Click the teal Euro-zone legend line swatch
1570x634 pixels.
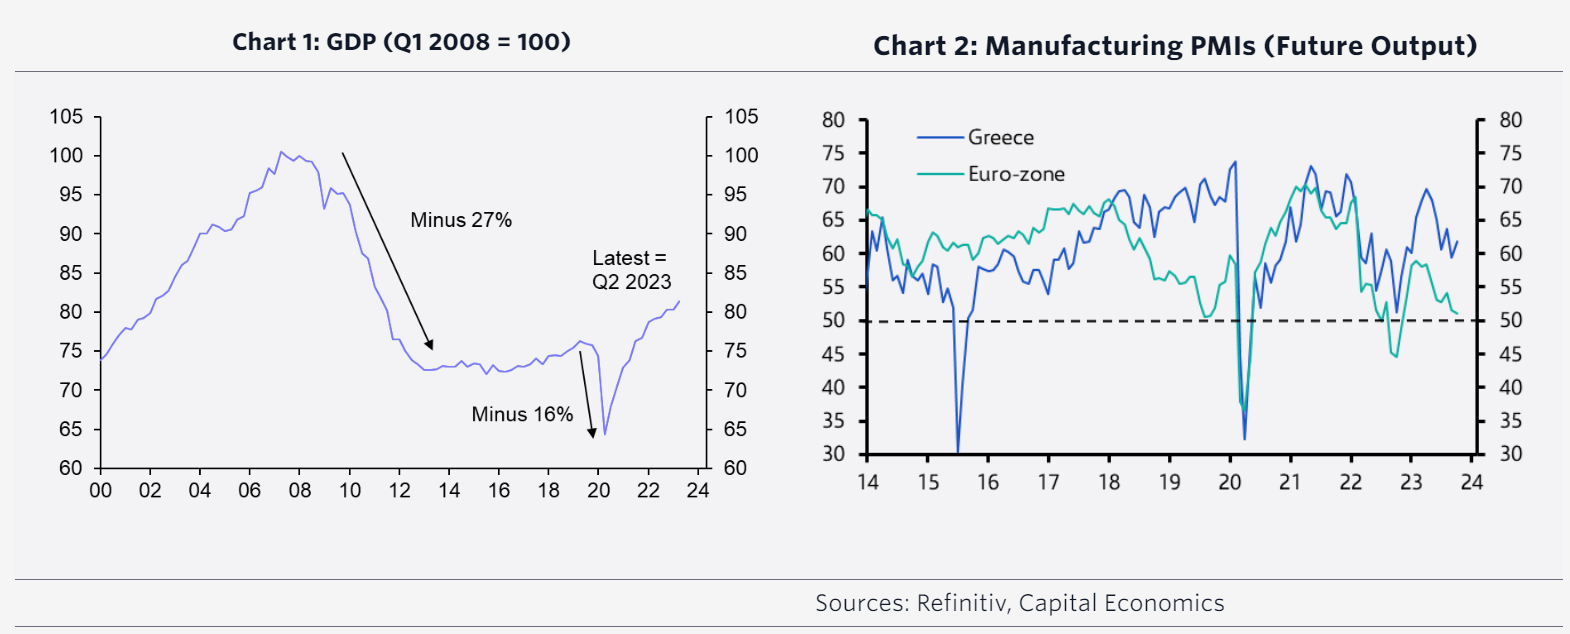(x=940, y=174)
